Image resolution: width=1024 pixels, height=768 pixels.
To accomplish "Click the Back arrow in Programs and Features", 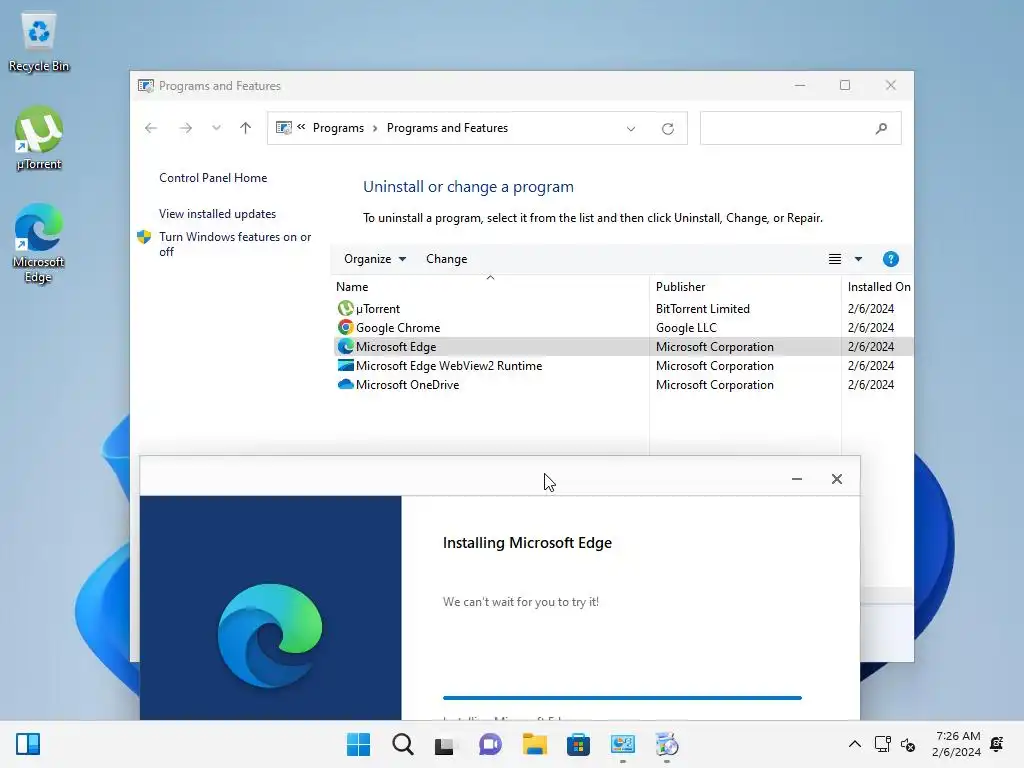I will pos(151,128).
